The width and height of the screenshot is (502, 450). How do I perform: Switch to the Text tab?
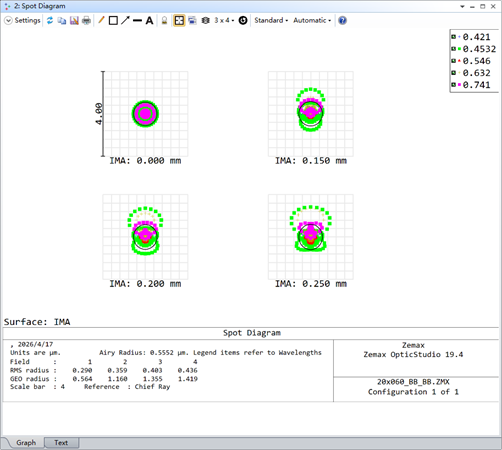[61, 443]
